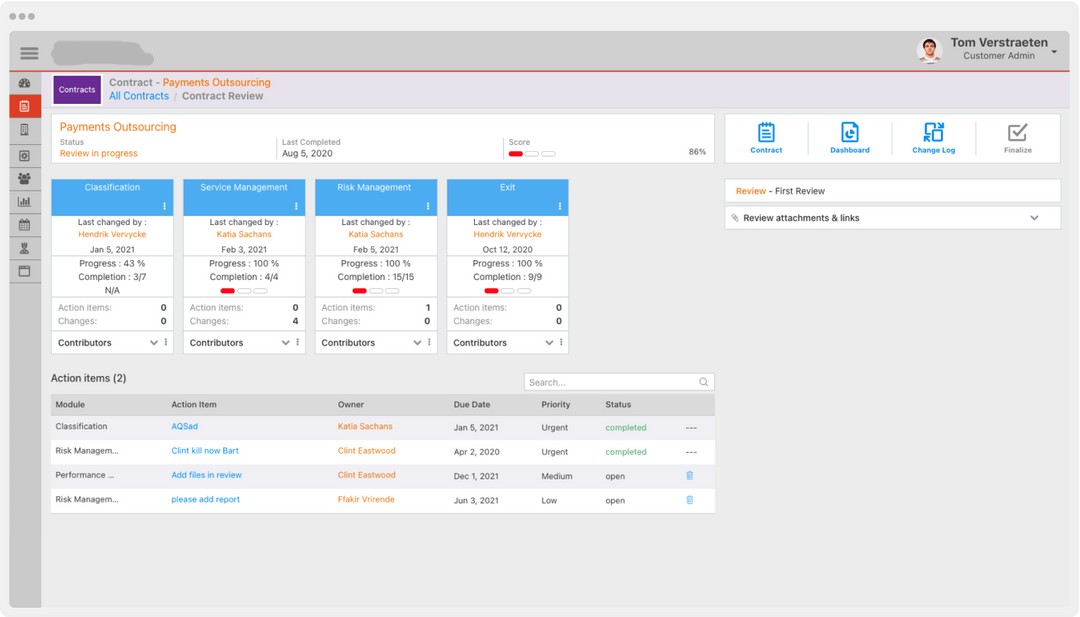Open the hamburger menu at top left
Image resolution: width=1080 pixels, height=617 pixels.
pyautogui.click(x=28, y=53)
